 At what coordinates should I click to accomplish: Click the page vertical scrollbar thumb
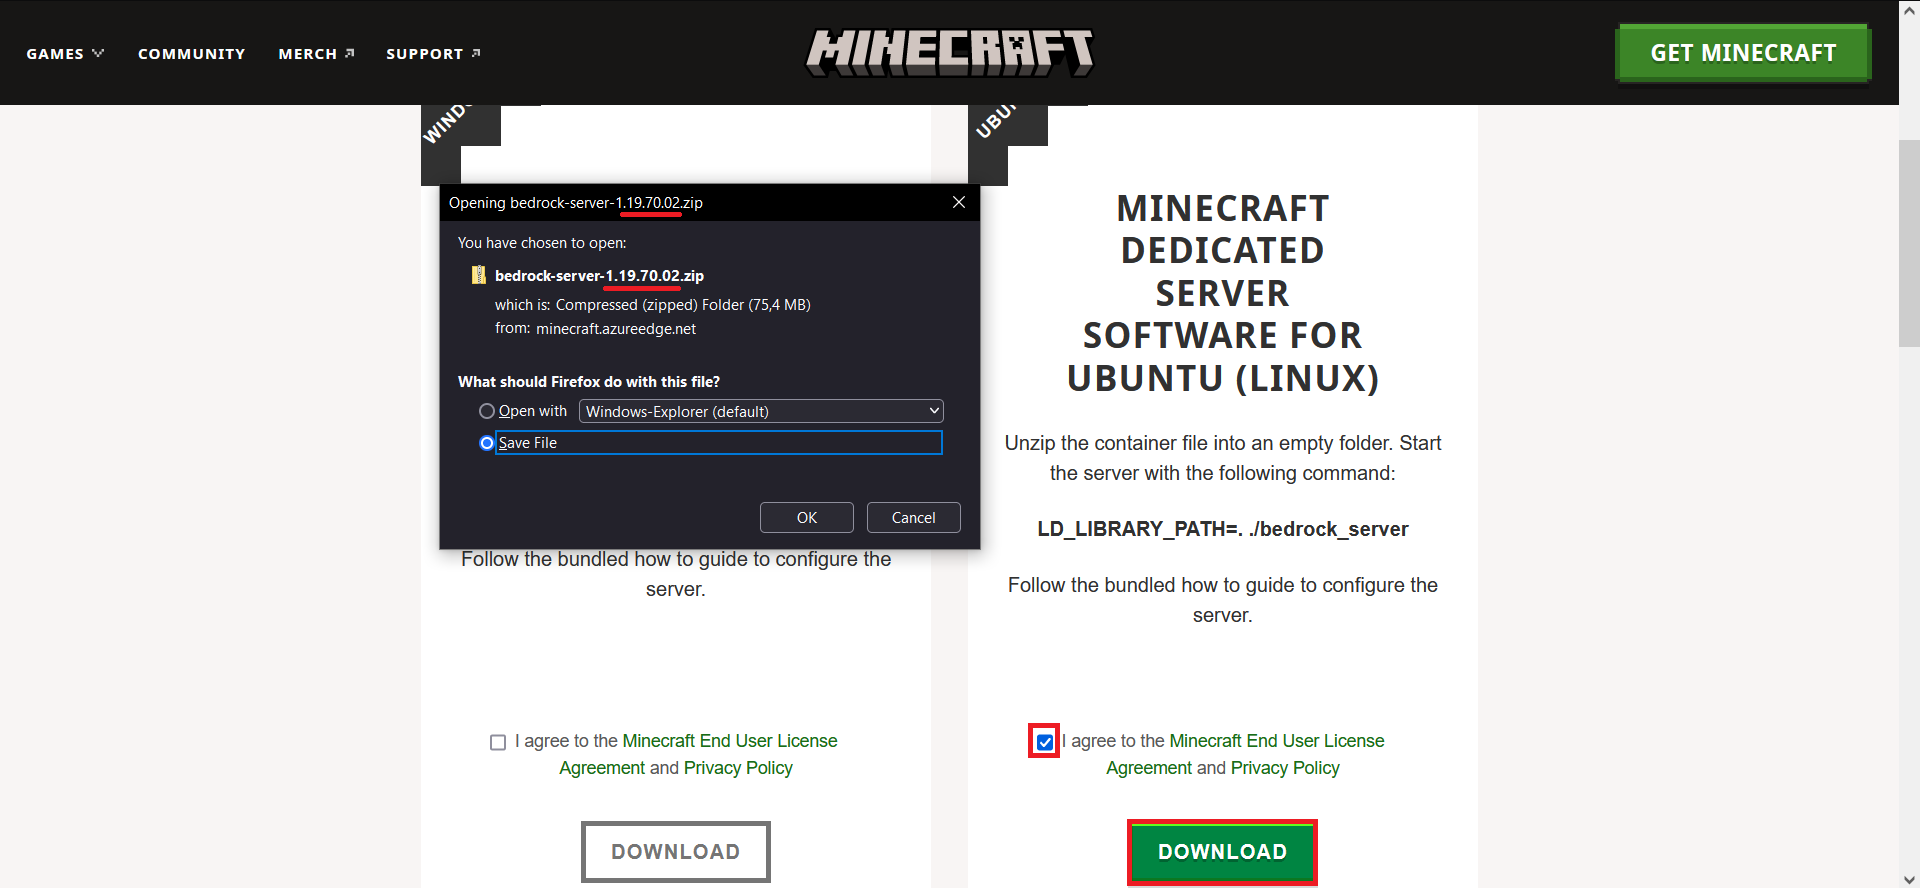tap(1909, 243)
